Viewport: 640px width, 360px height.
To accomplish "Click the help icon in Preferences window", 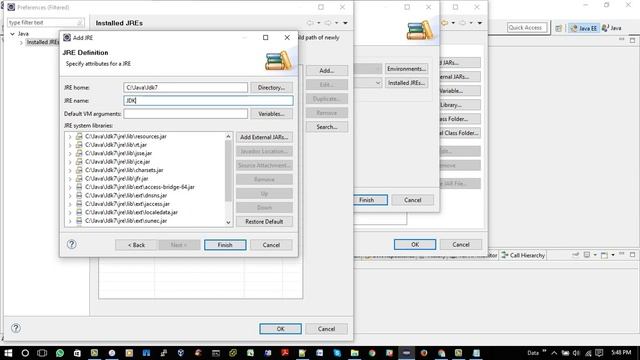I will tap(16, 328).
